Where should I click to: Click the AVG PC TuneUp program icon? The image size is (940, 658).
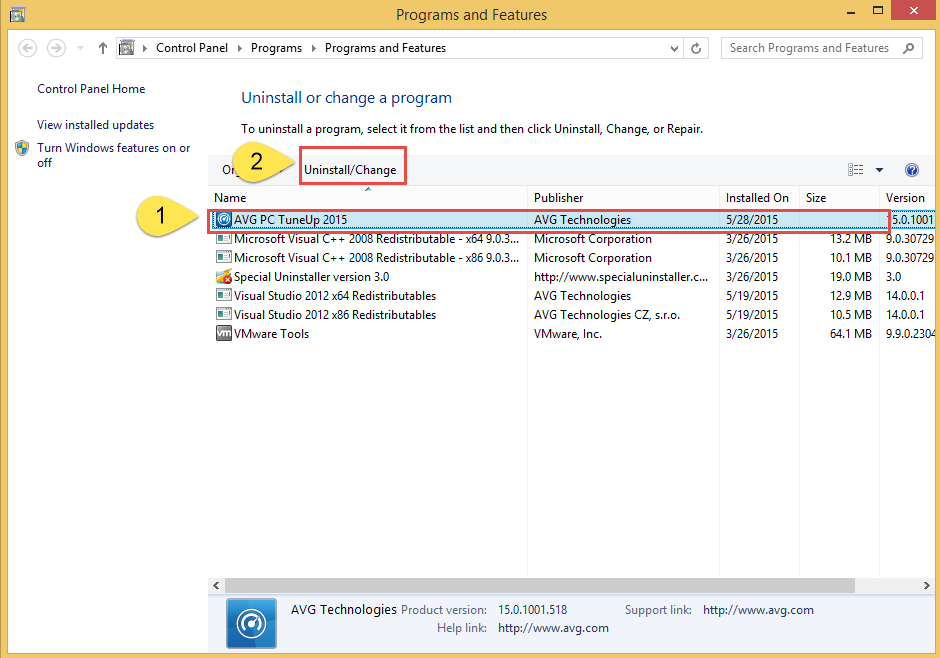[224, 220]
